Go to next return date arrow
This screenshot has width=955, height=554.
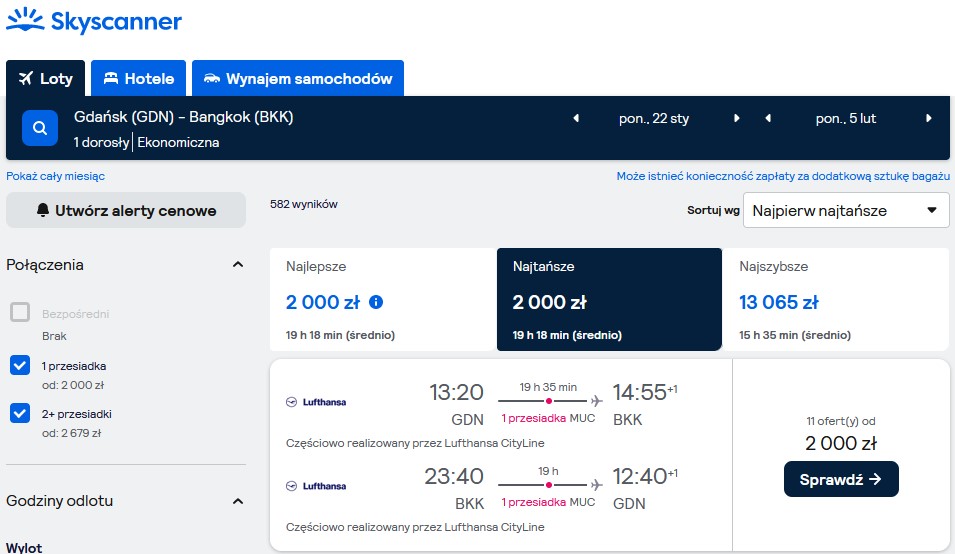[929, 118]
